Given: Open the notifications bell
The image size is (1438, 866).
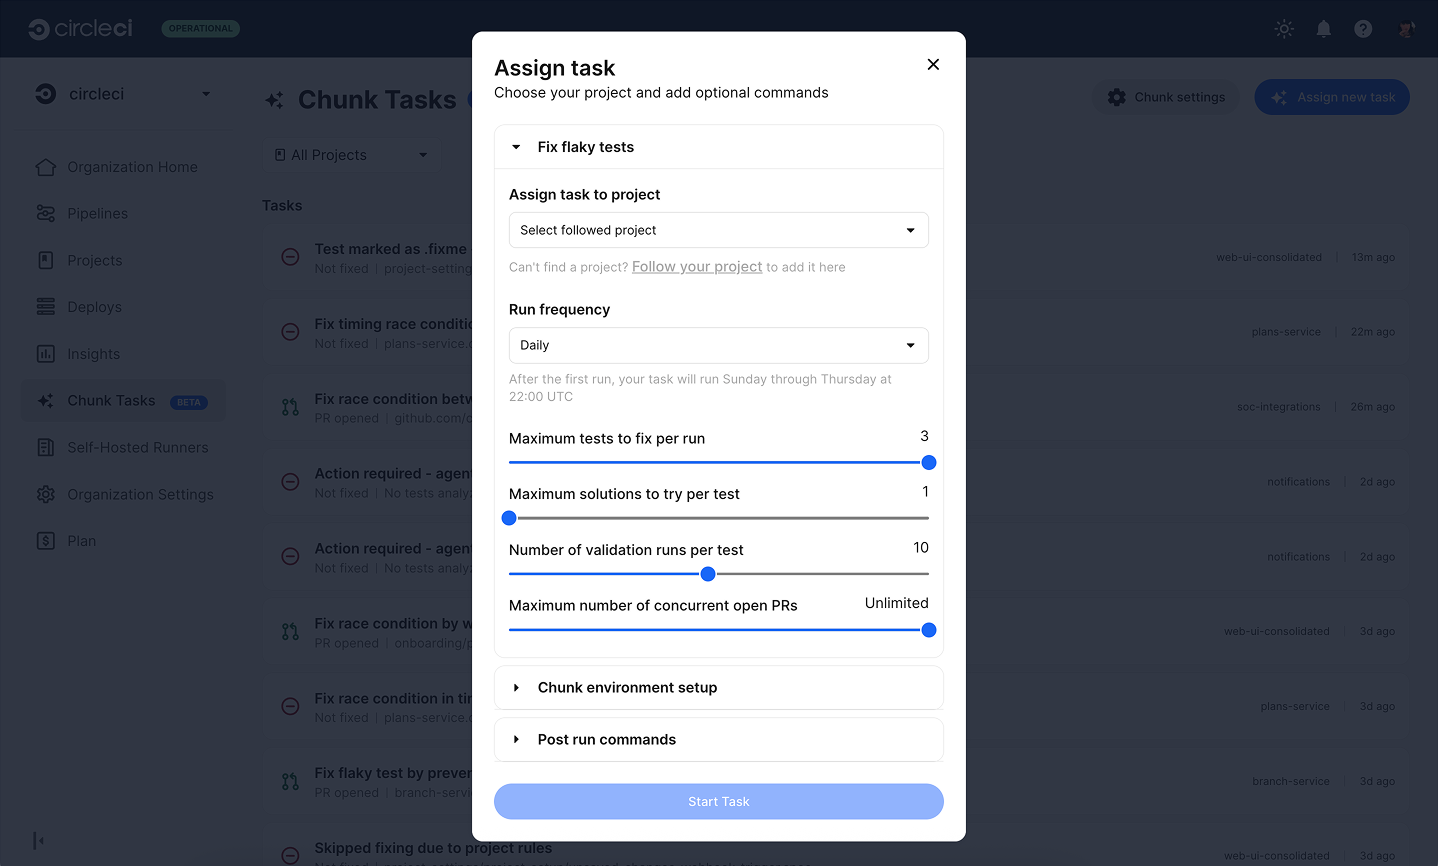Looking at the screenshot, I should click(1323, 28).
